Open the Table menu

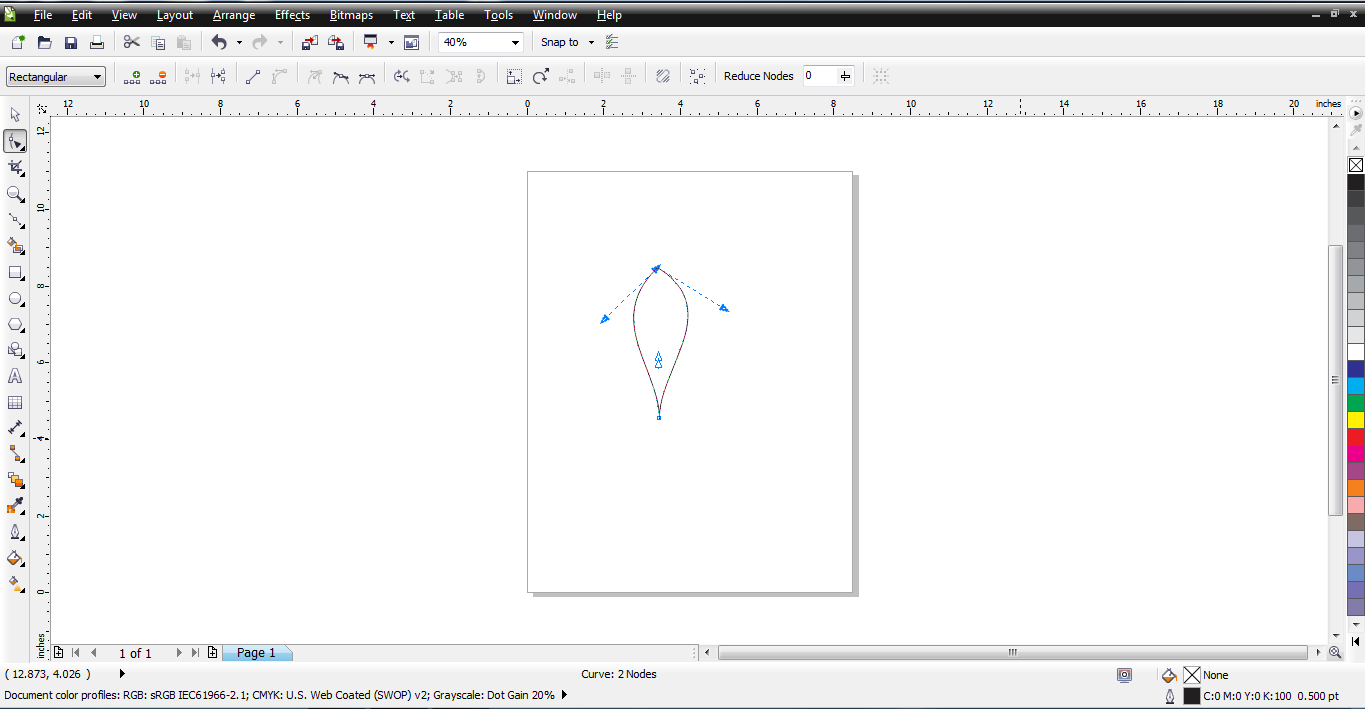pos(449,15)
